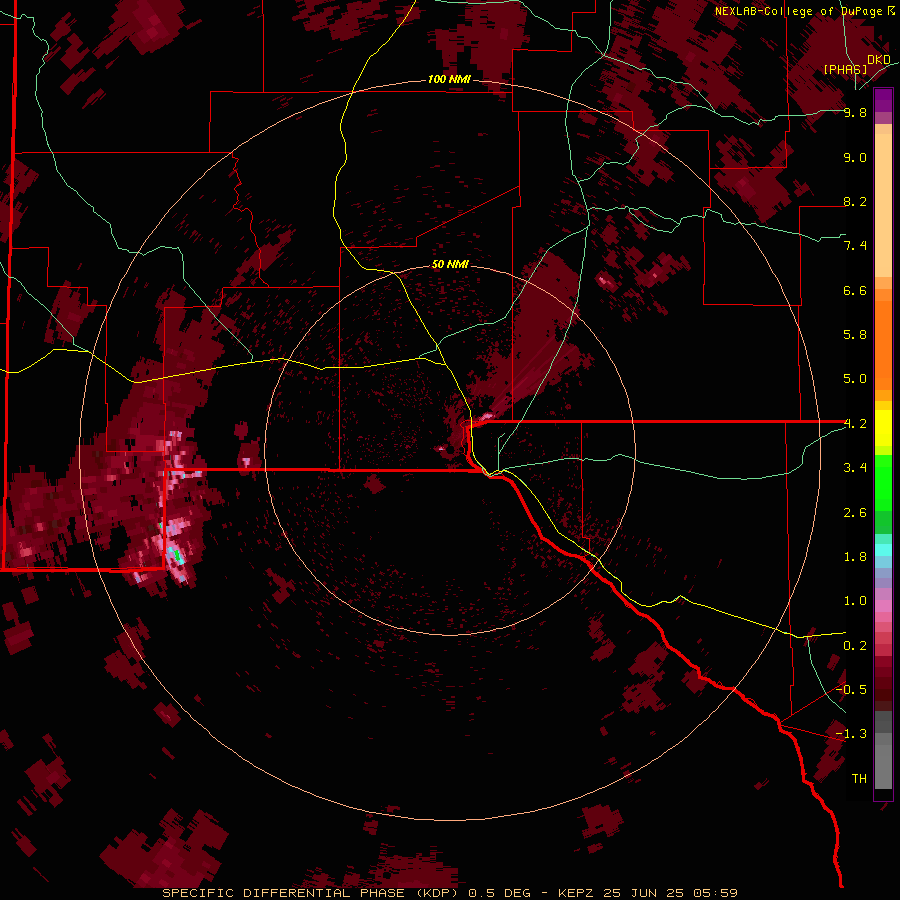Click the 1.8 scale value
This screenshot has width=900, height=900.
point(855,557)
